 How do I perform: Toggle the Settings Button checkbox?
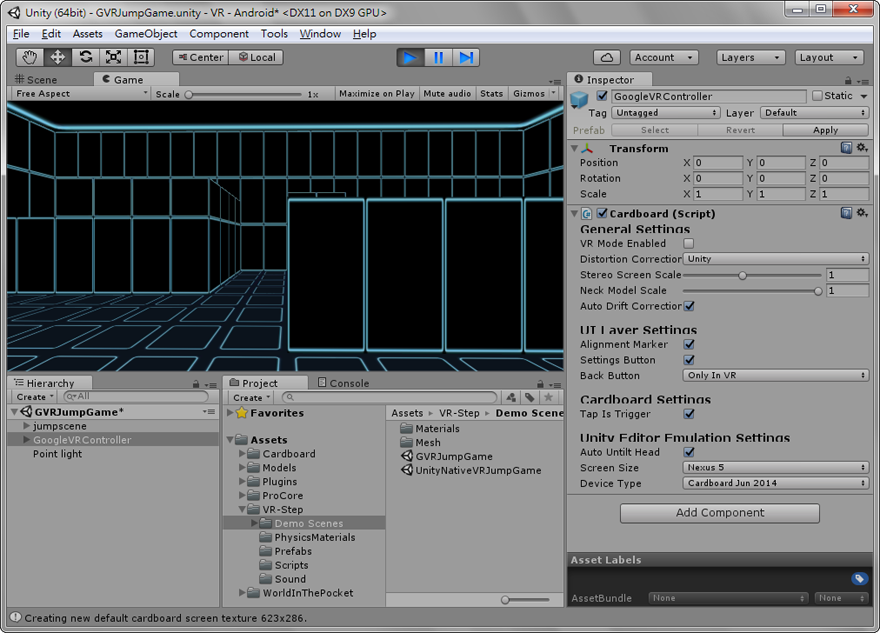point(689,360)
